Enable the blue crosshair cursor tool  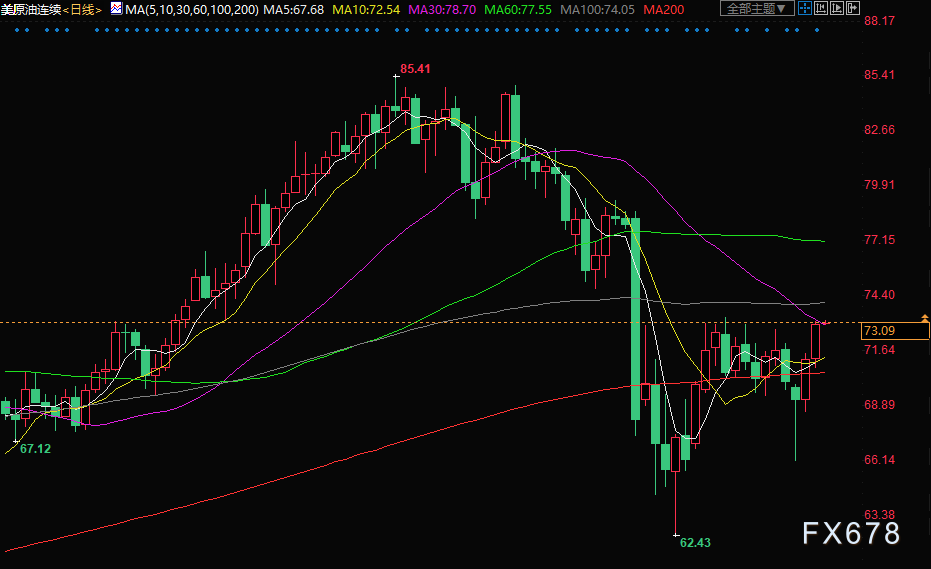[805, 8]
